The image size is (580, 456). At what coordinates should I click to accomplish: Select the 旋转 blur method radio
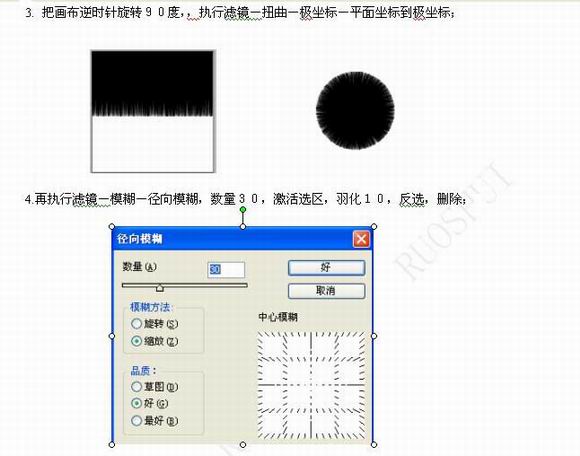point(136,324)
